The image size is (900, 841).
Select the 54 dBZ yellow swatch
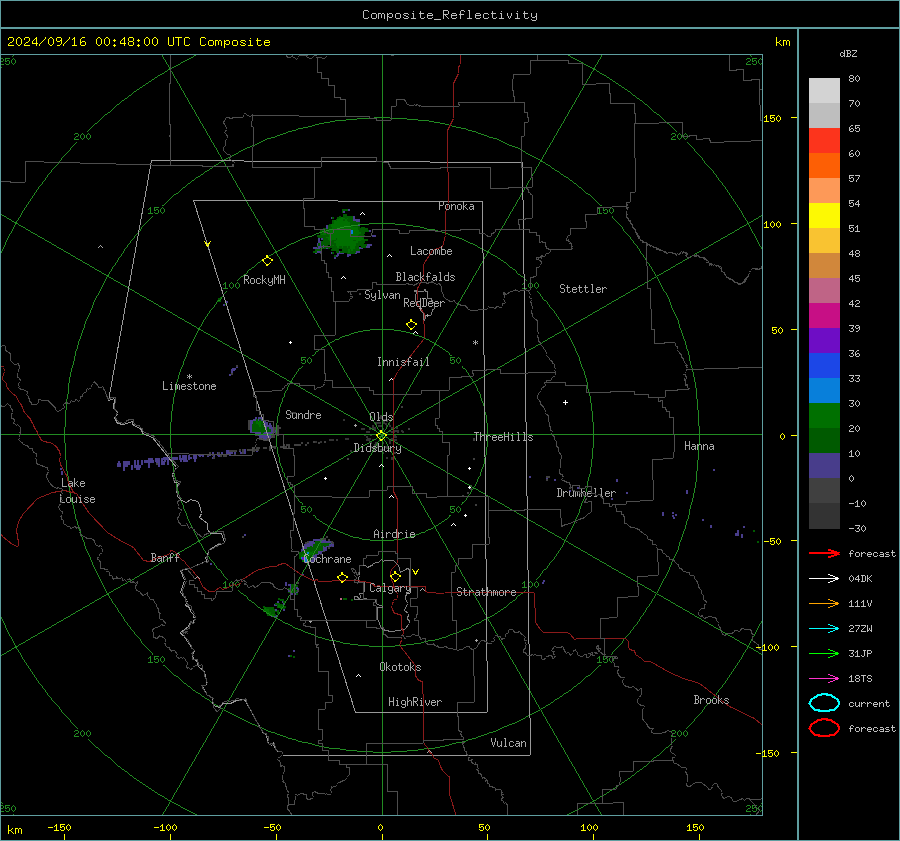[x=824, y=215]
